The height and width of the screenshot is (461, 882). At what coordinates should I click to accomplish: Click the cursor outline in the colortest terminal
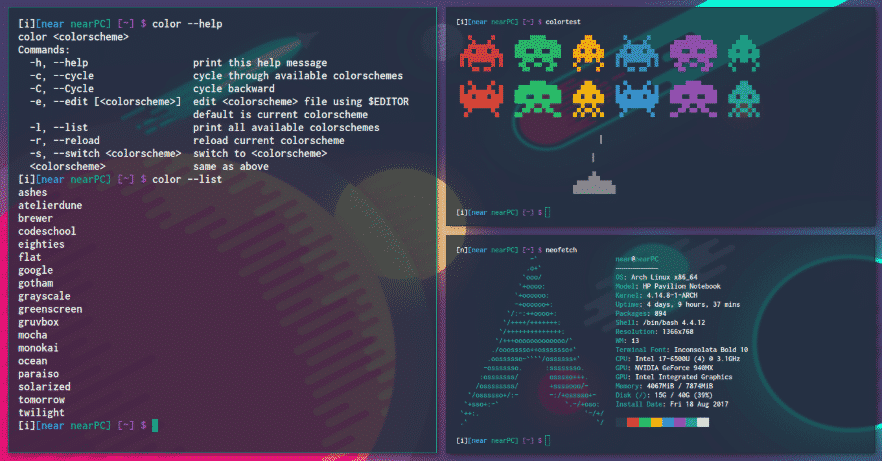click(548, 213)
